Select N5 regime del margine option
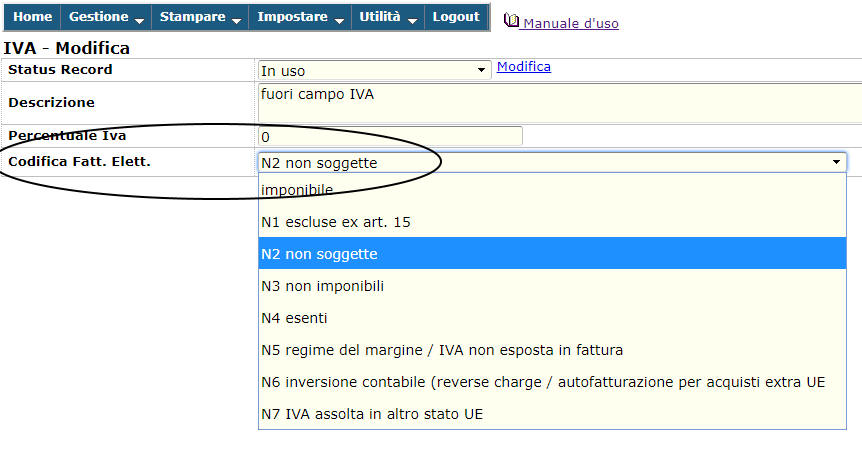Screen dimensions: 862x457 click(441, 350)
